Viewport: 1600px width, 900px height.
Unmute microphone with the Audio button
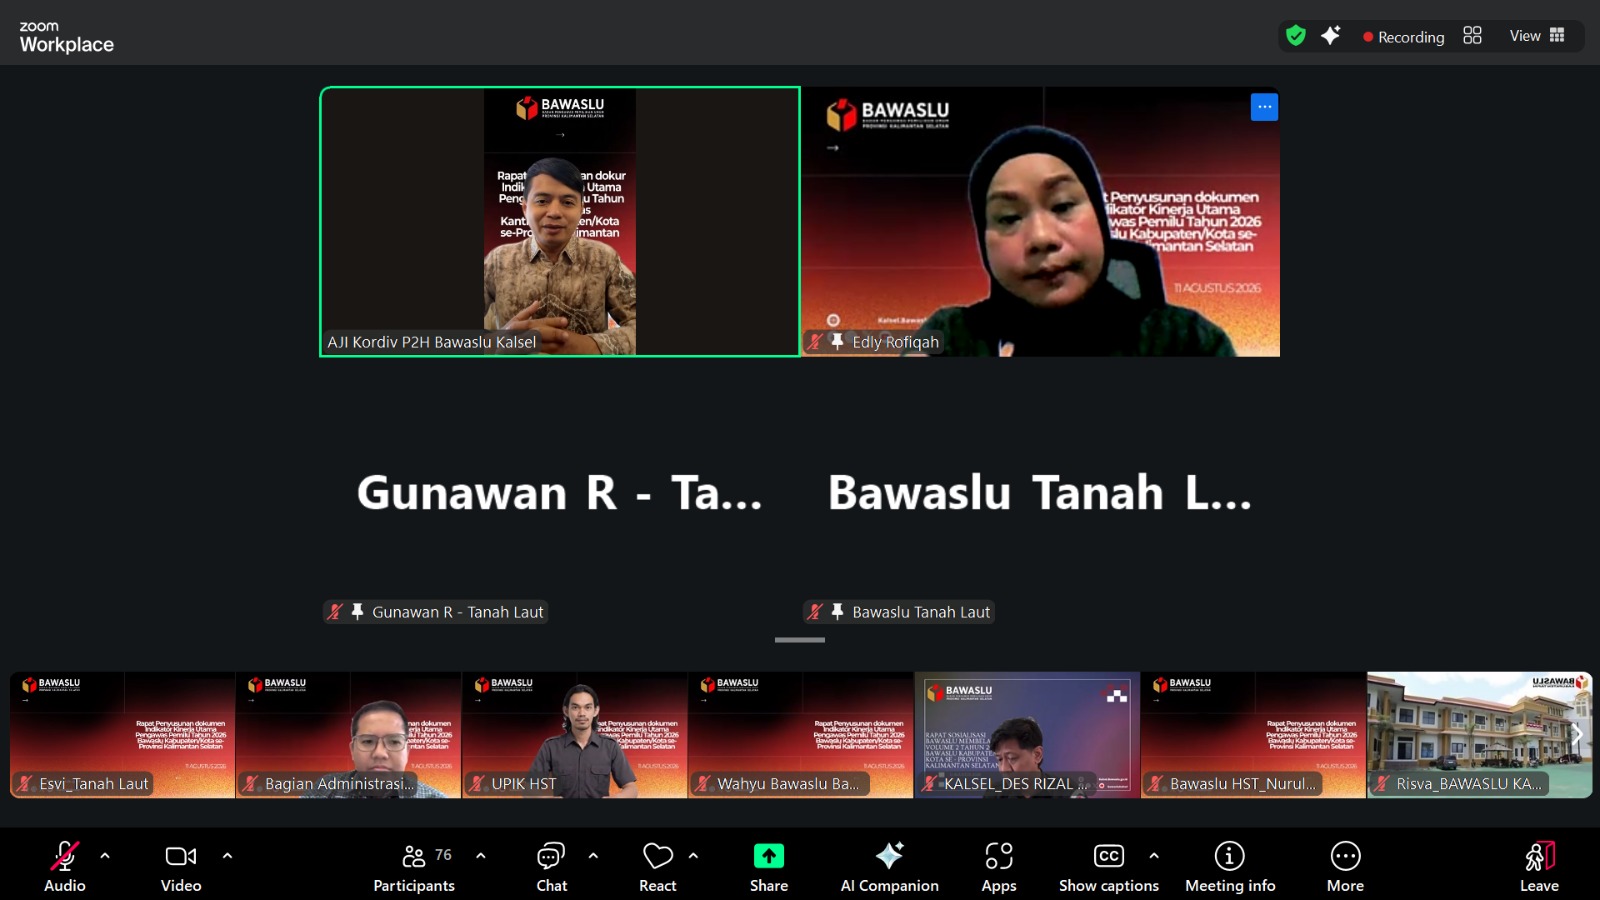65,866
